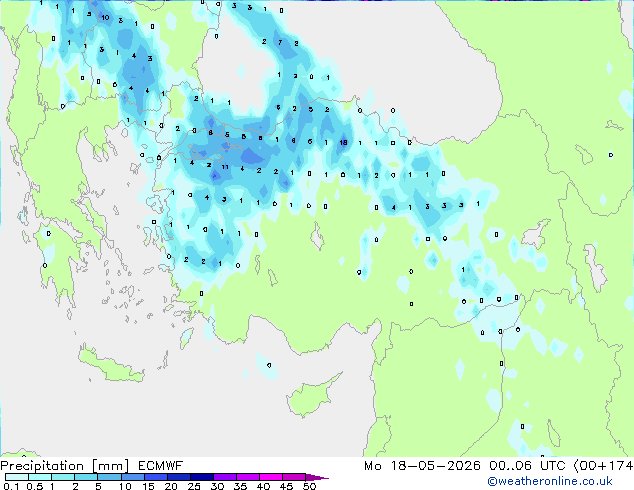This screenshot has width=634, height=490.
Task: Click the purple arrow tip at legend end
Action: (317, 478)
